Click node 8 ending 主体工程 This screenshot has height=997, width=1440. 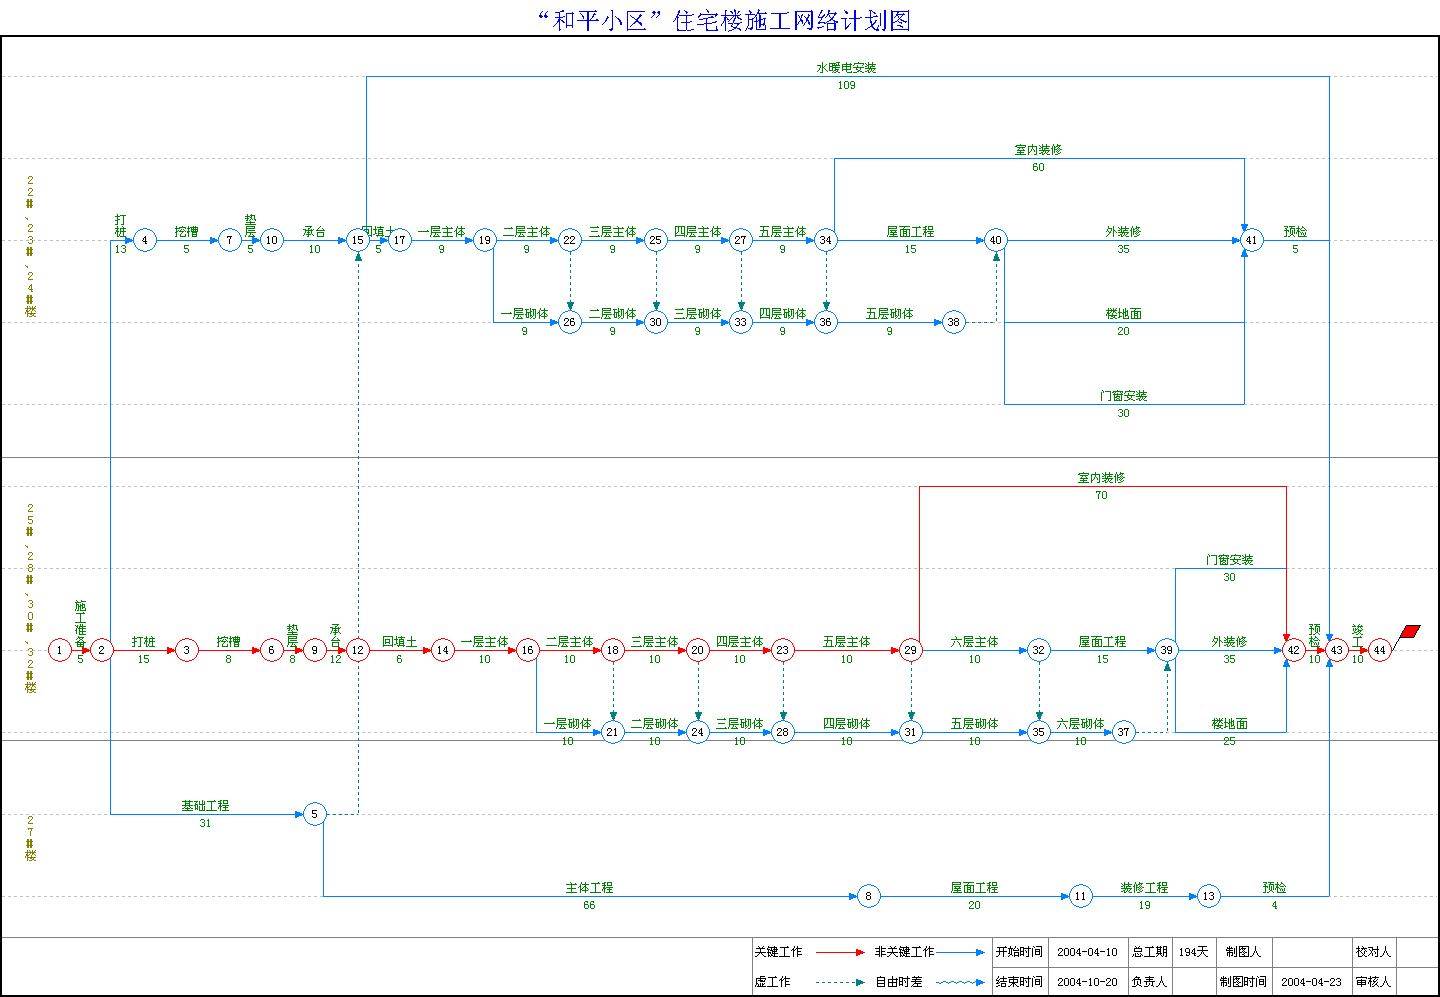tap(868, 896)
